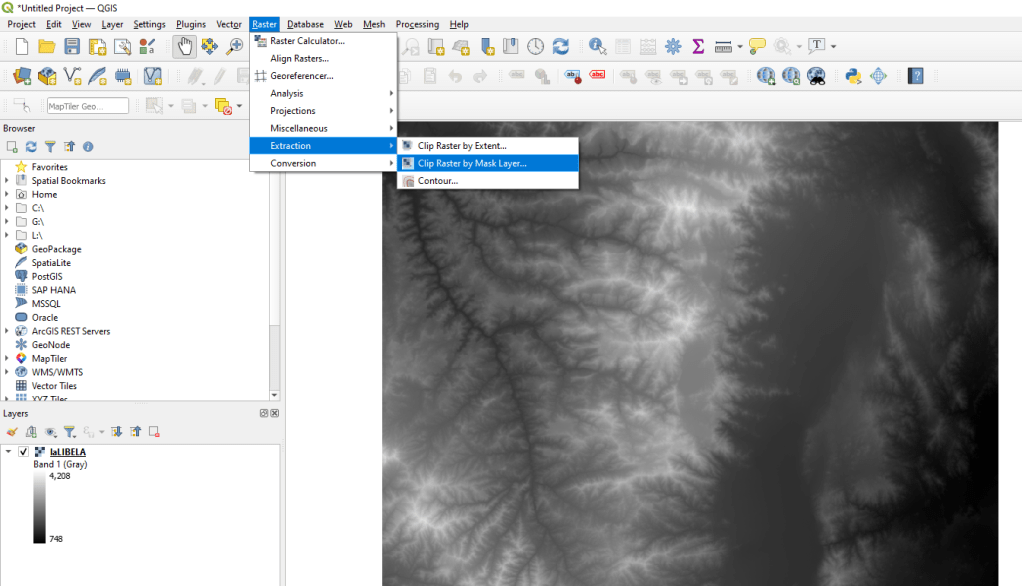Click the MapTiler Geocoding search field

(87, 106)
